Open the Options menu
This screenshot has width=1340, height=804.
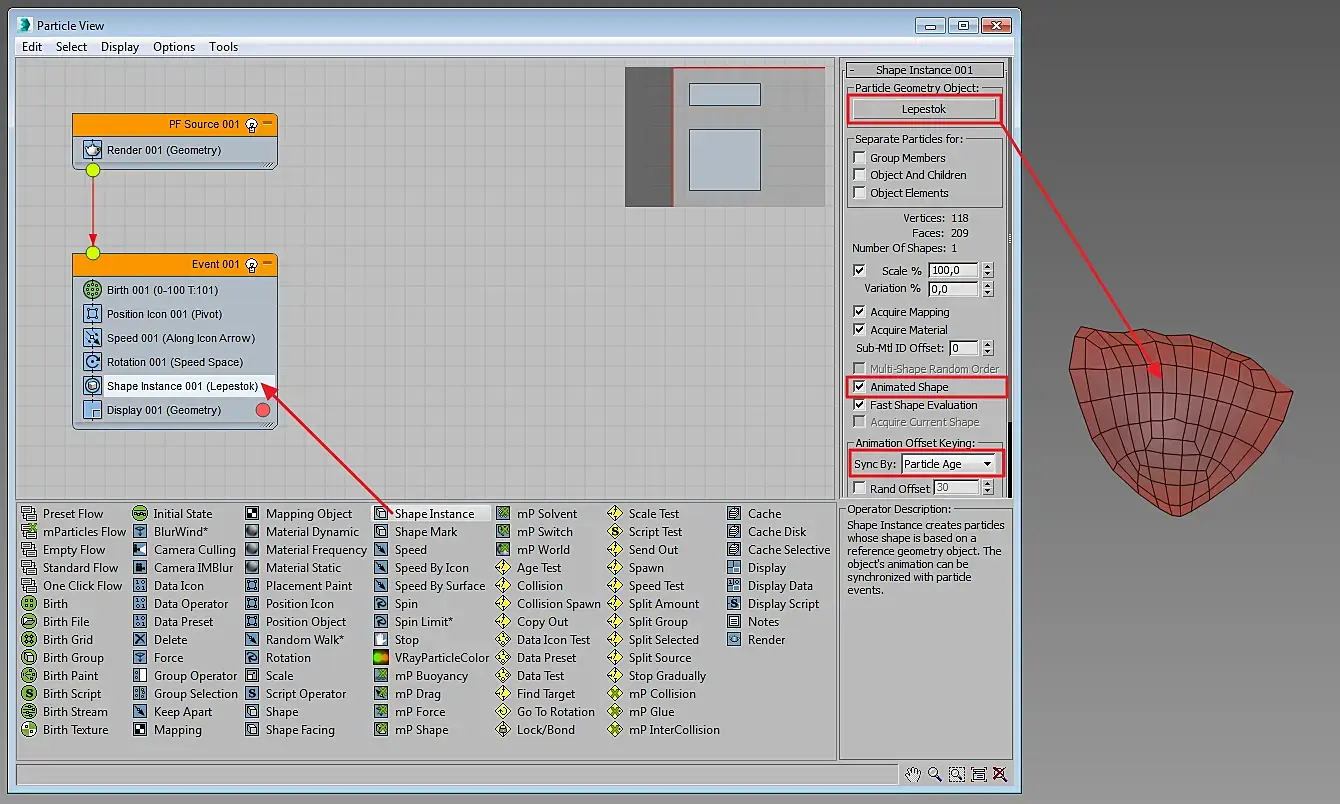174,47
